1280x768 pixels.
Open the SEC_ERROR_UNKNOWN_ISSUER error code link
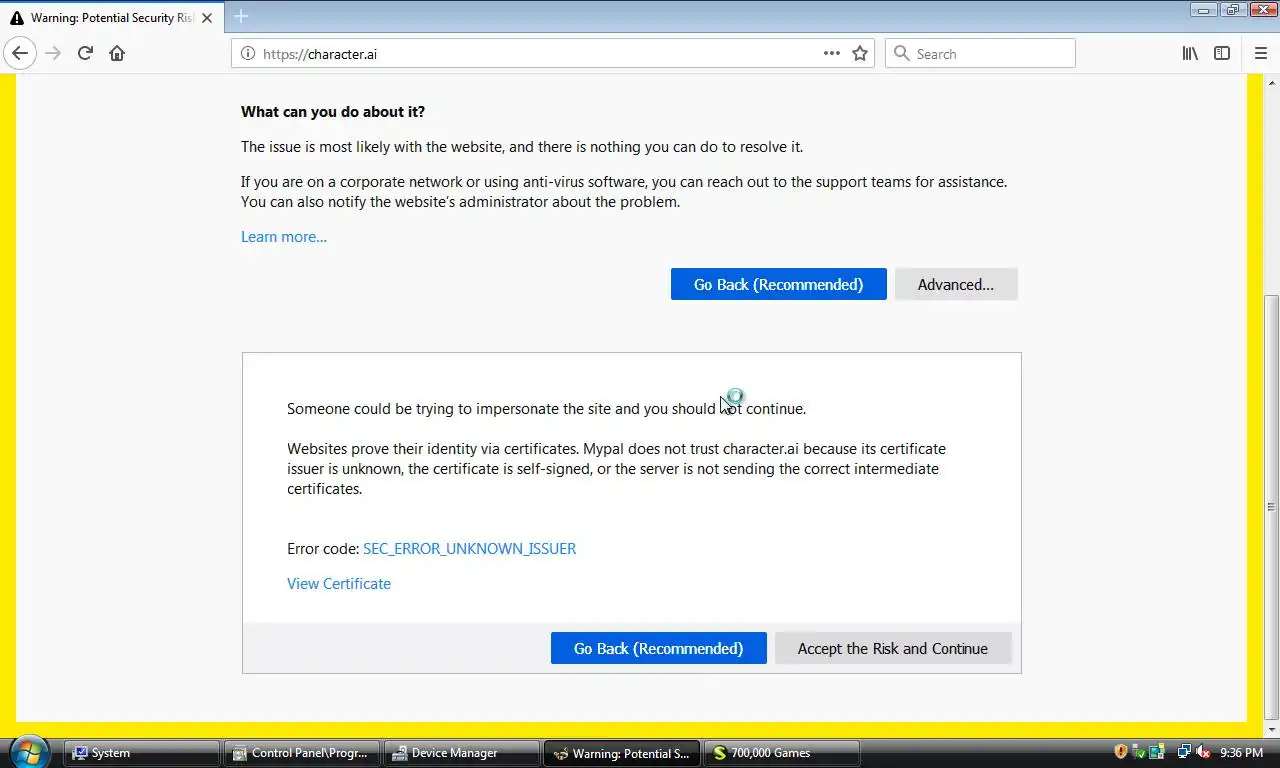point(469,548)
